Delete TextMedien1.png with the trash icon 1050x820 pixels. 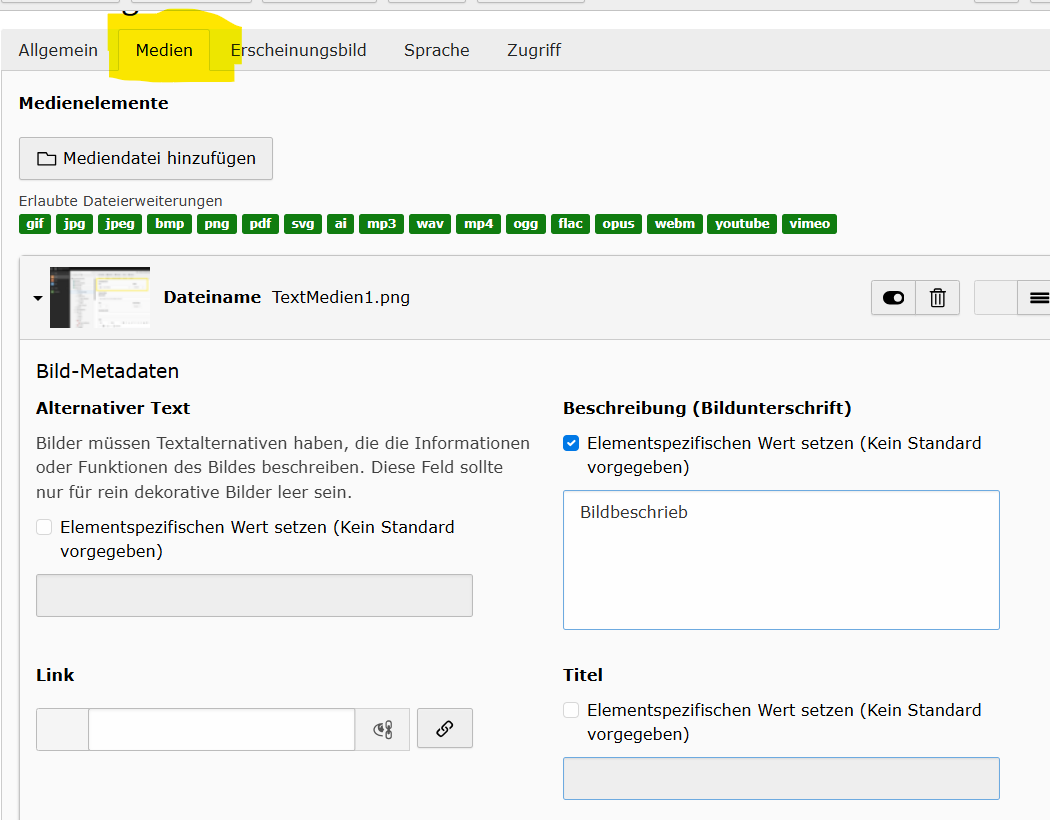click(937, 298)
